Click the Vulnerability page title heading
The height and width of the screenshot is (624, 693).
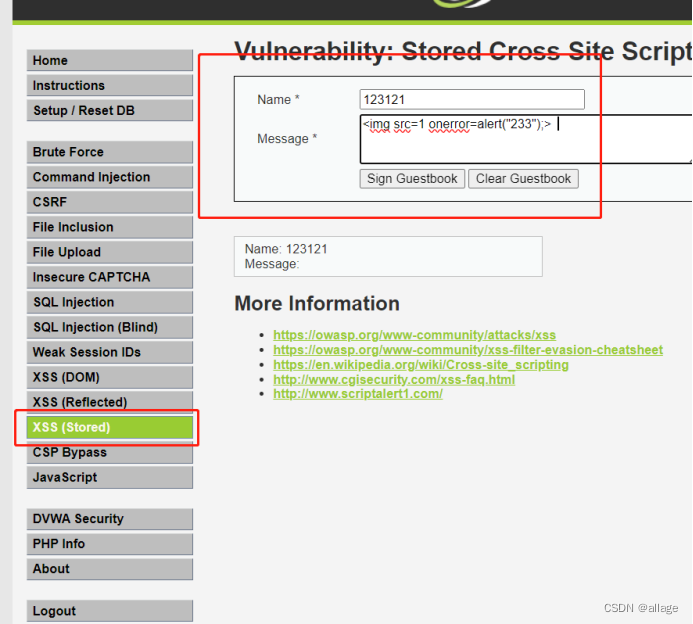pyautogui.click(x=463, y=51)
